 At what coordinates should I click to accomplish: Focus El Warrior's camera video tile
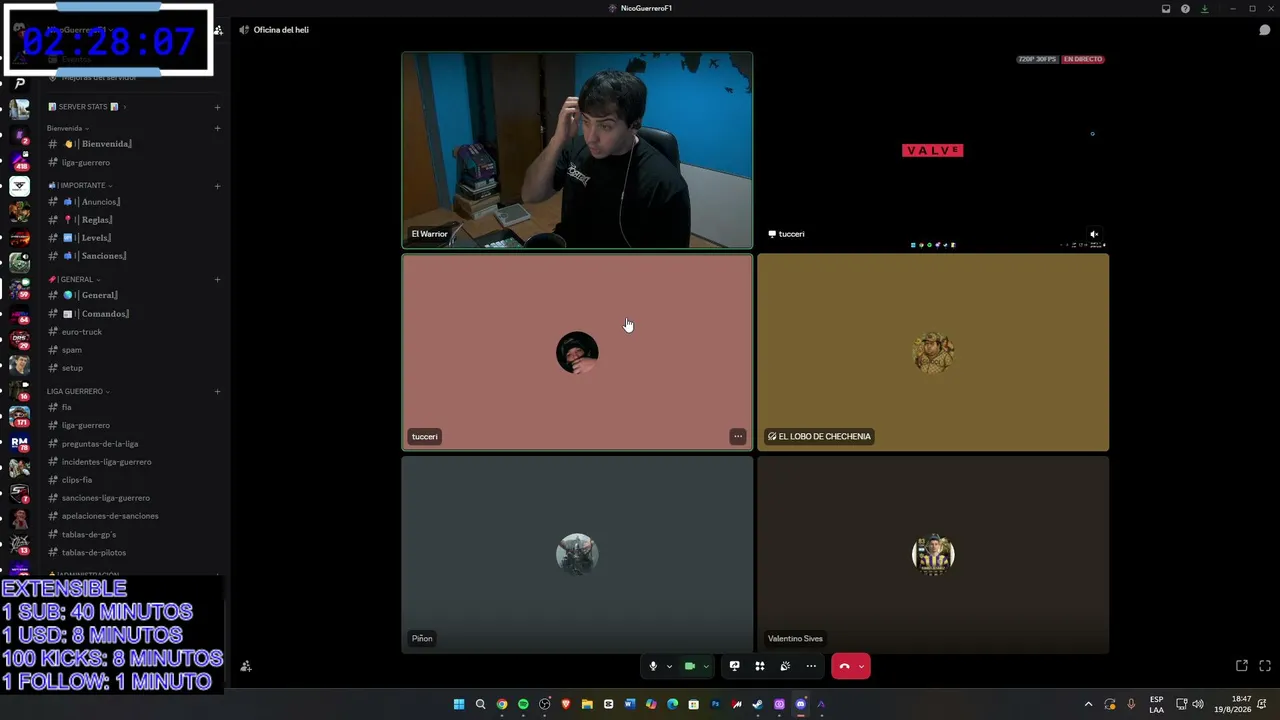click(x=577, y=150)
